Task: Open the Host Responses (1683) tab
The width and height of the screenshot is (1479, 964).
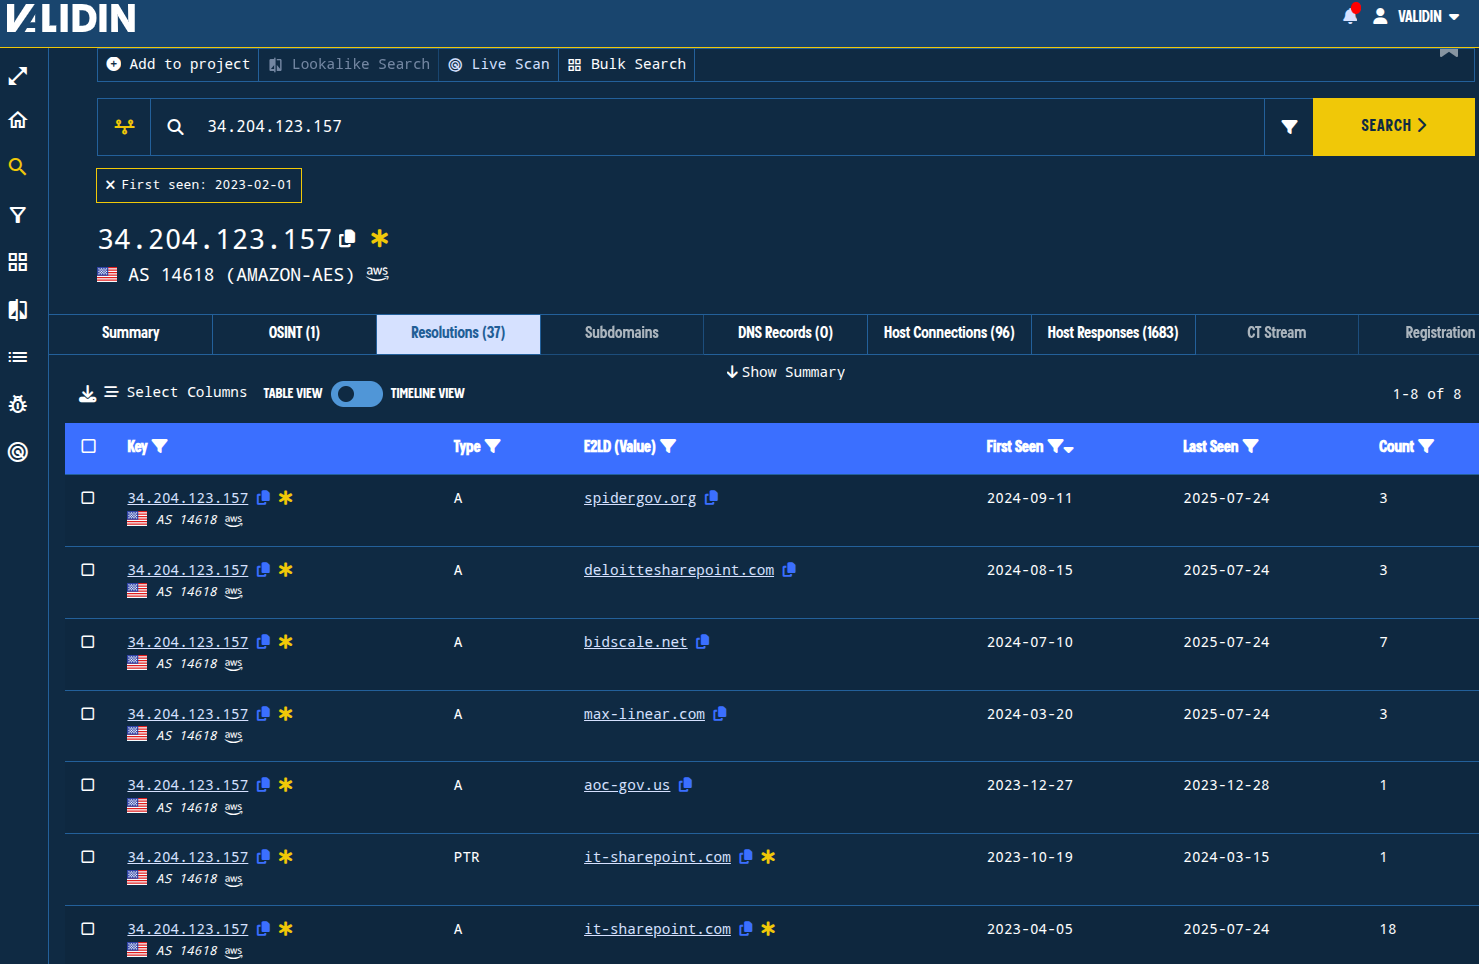Action: click(1113, 333)
